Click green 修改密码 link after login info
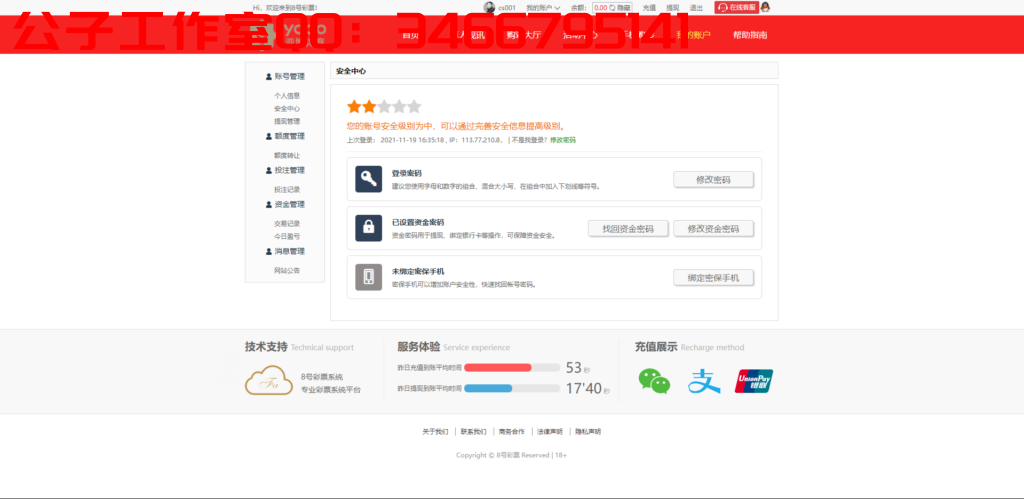Viewport: 1024px width, 499px height. (x=563, y=140)
